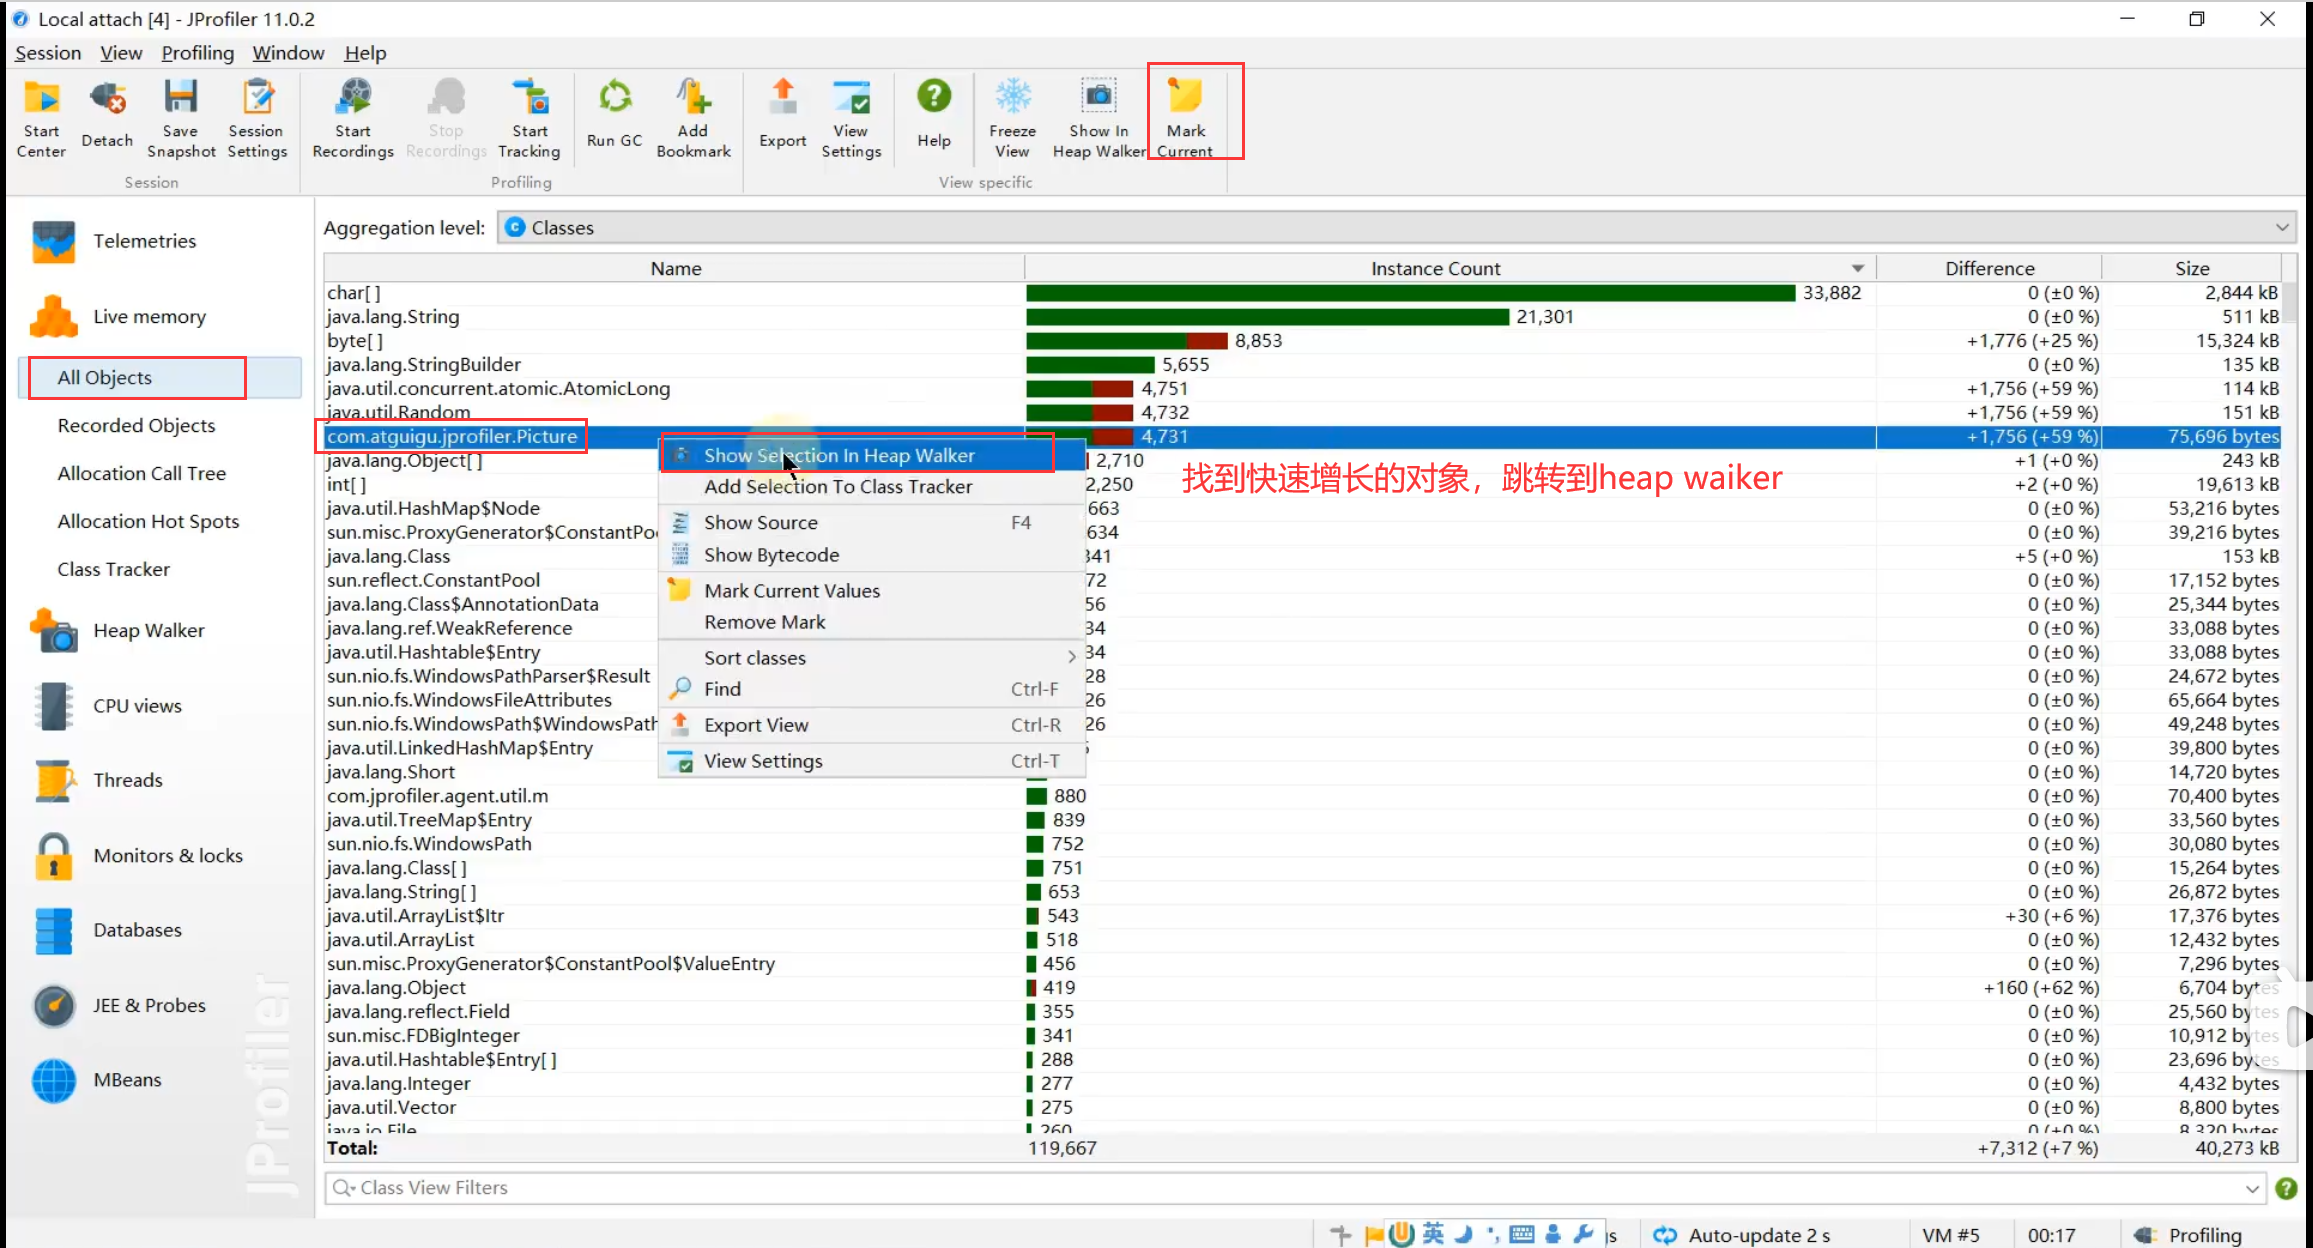2313x1248 pixels.
Task: Click the Instance Count sort arrow
Action: pos(1857,269)
